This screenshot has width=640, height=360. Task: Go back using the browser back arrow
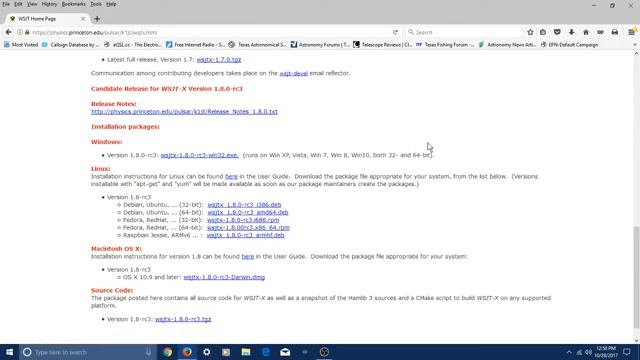8,32
